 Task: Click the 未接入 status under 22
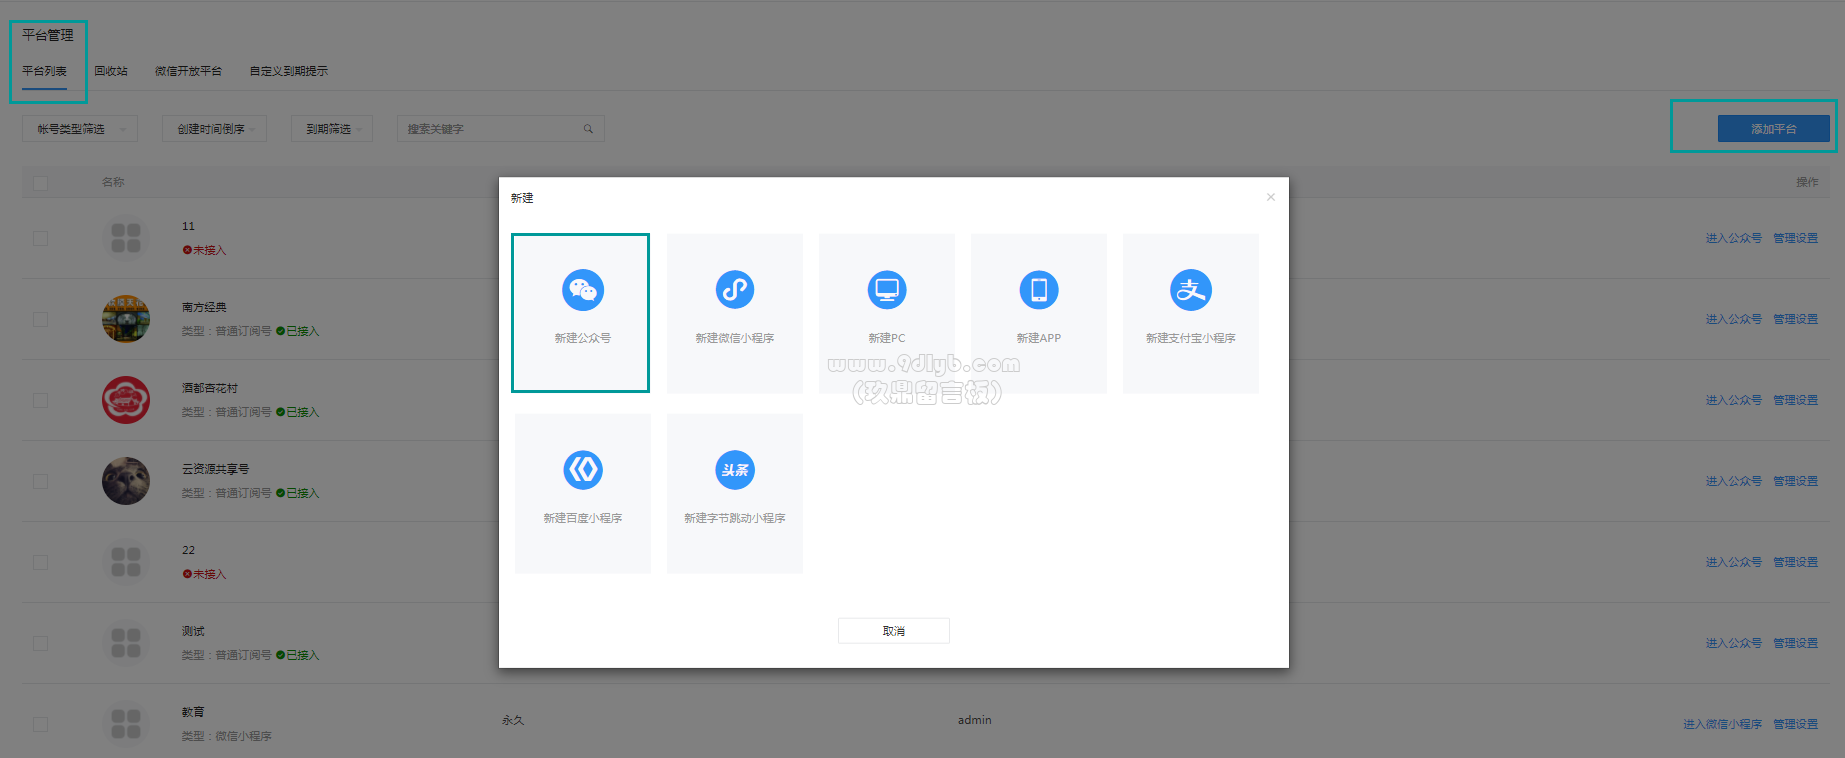[x=204, y=574]
